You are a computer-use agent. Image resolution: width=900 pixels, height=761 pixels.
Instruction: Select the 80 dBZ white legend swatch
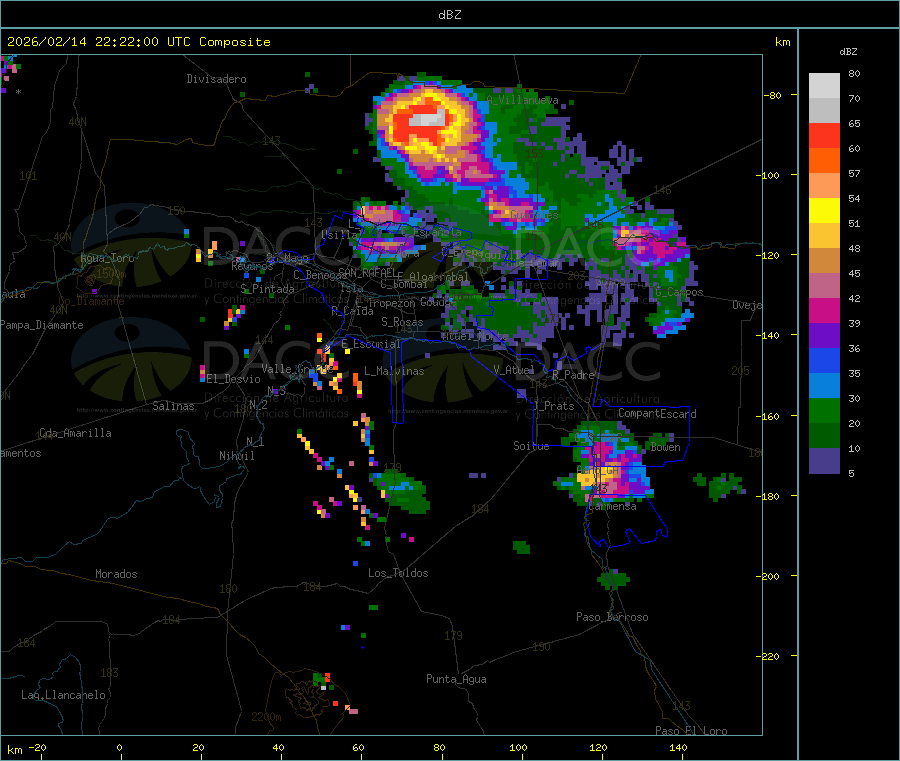824,86
